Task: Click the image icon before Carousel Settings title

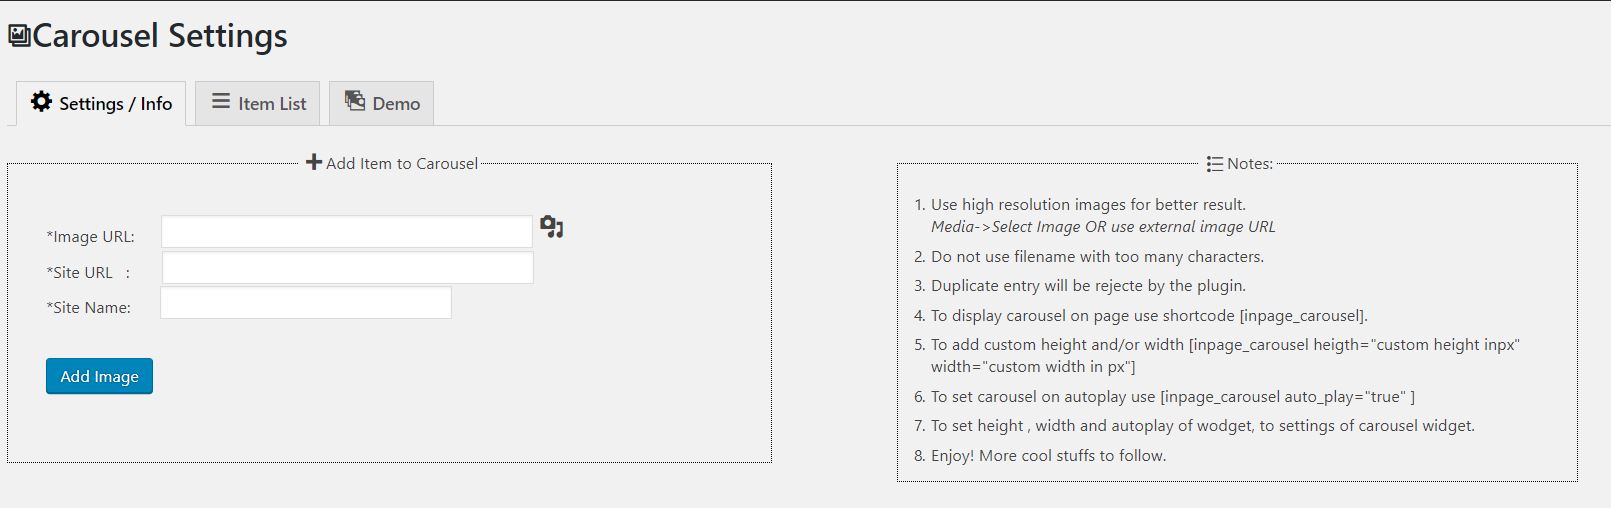Action: 19,36
